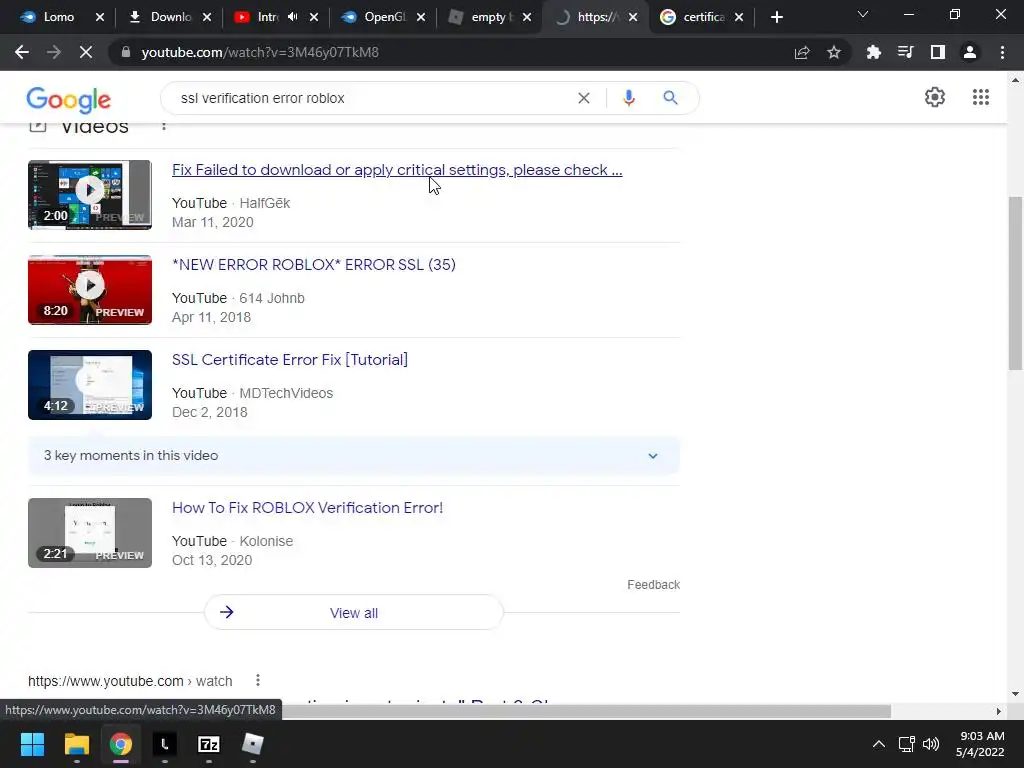Click Chrome icon in taskbar
The image size is (1024, 768).
120,744
